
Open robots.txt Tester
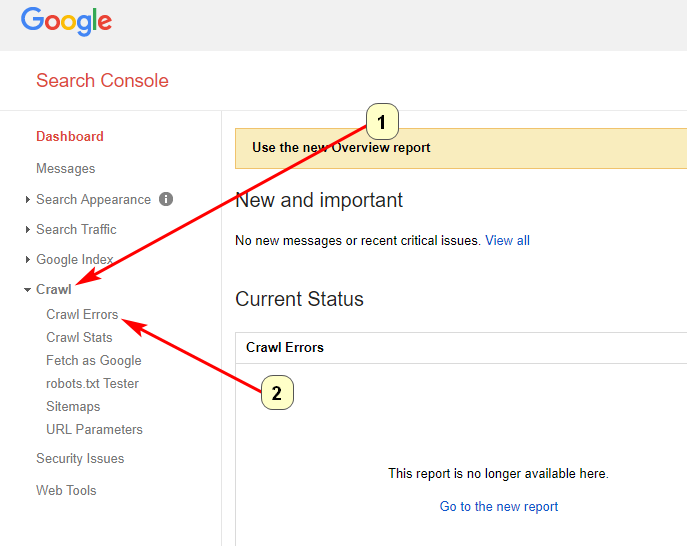coord(92,383)
